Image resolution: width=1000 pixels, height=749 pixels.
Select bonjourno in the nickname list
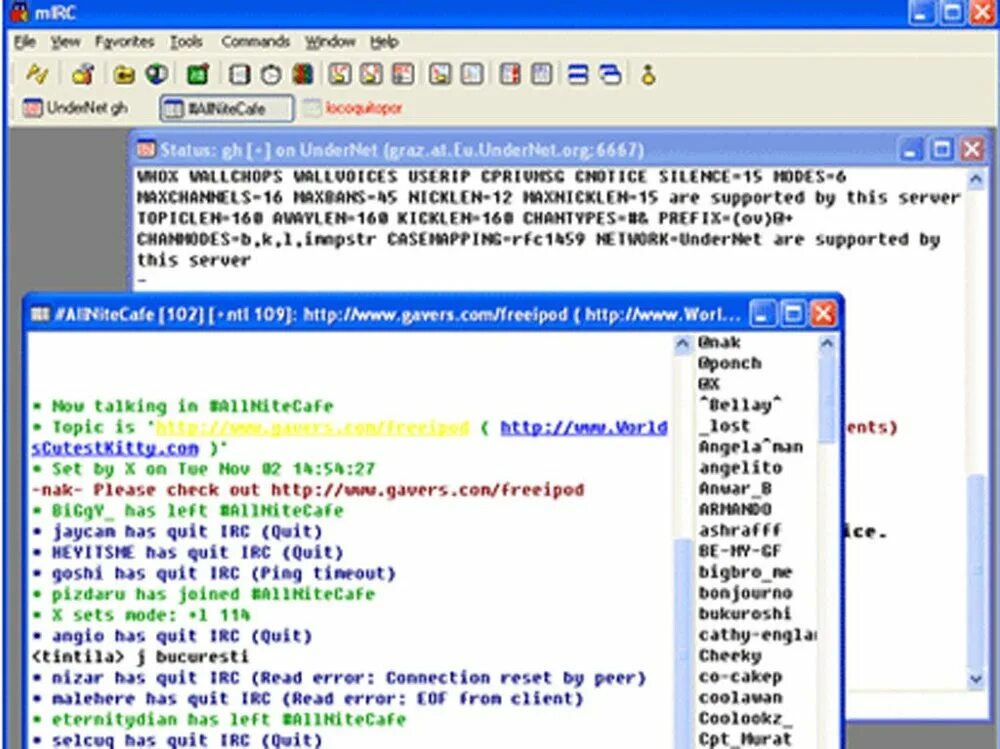click(745, 593)
